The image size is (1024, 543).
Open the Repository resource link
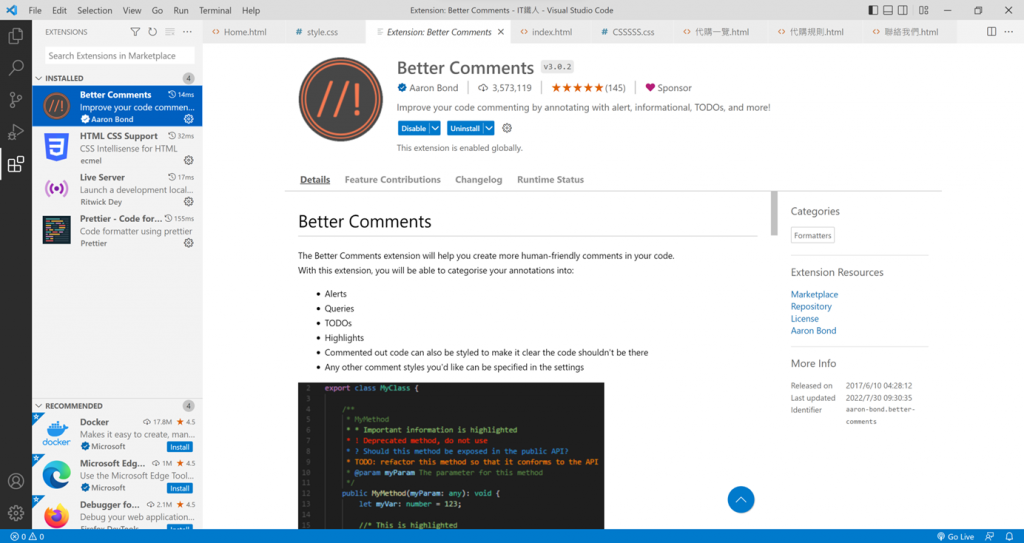[811, 306]
